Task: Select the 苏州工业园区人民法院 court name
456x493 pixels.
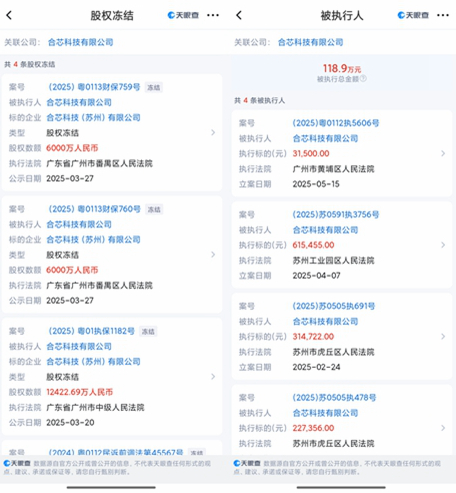Action: click(333, 260)
